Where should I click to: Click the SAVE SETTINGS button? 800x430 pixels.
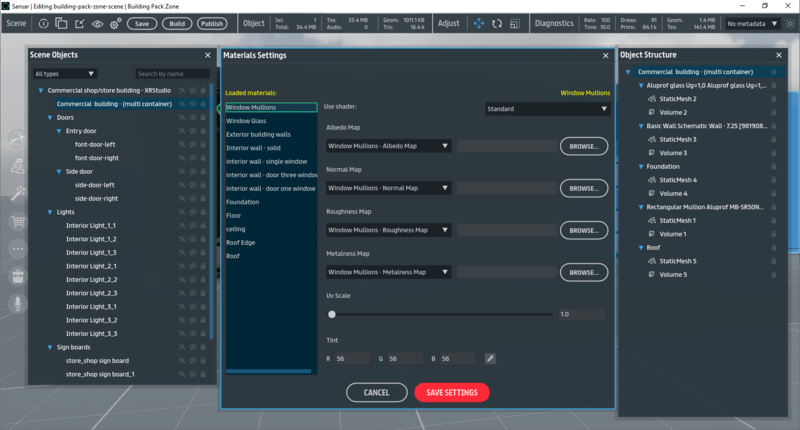[451, 392]
